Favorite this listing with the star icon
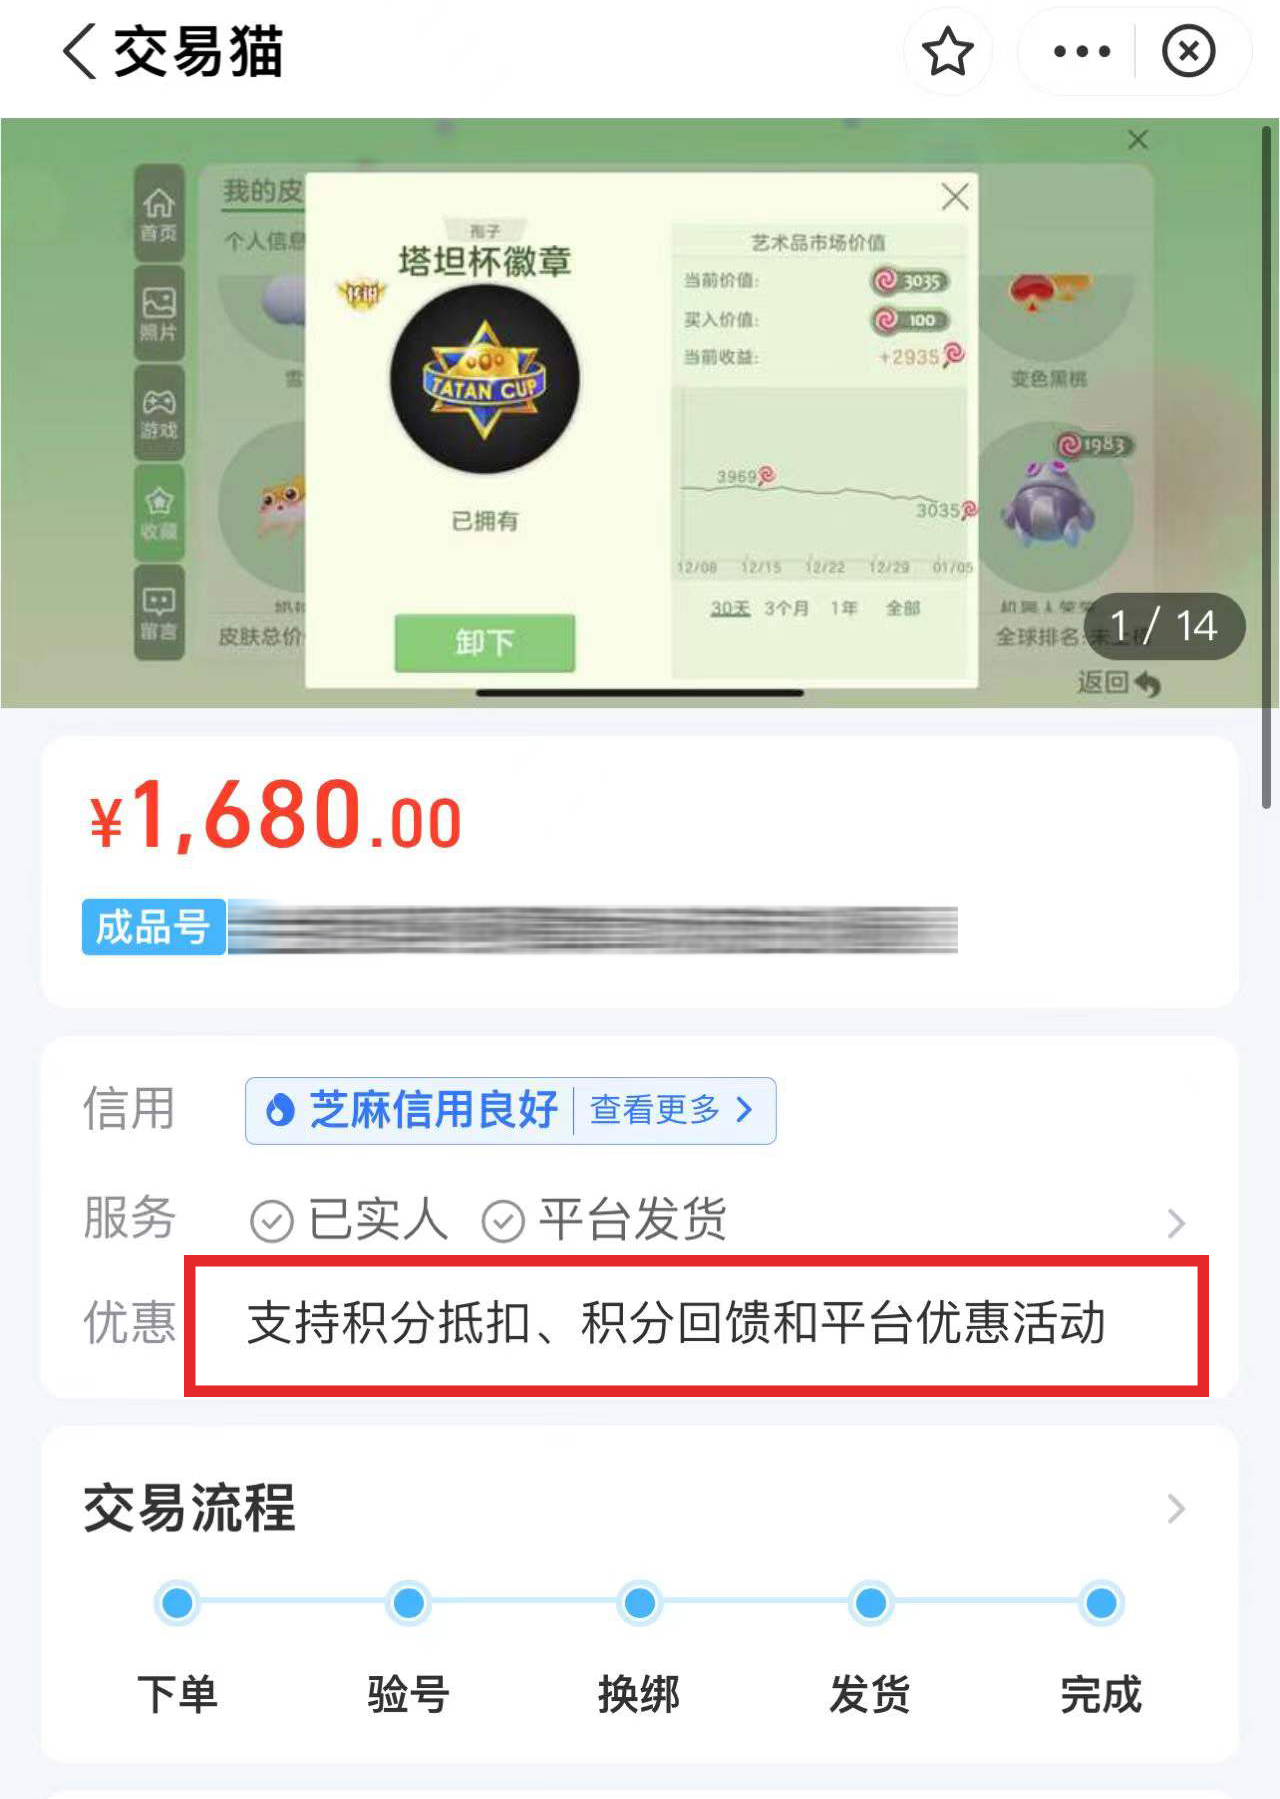 coord(947,52)
